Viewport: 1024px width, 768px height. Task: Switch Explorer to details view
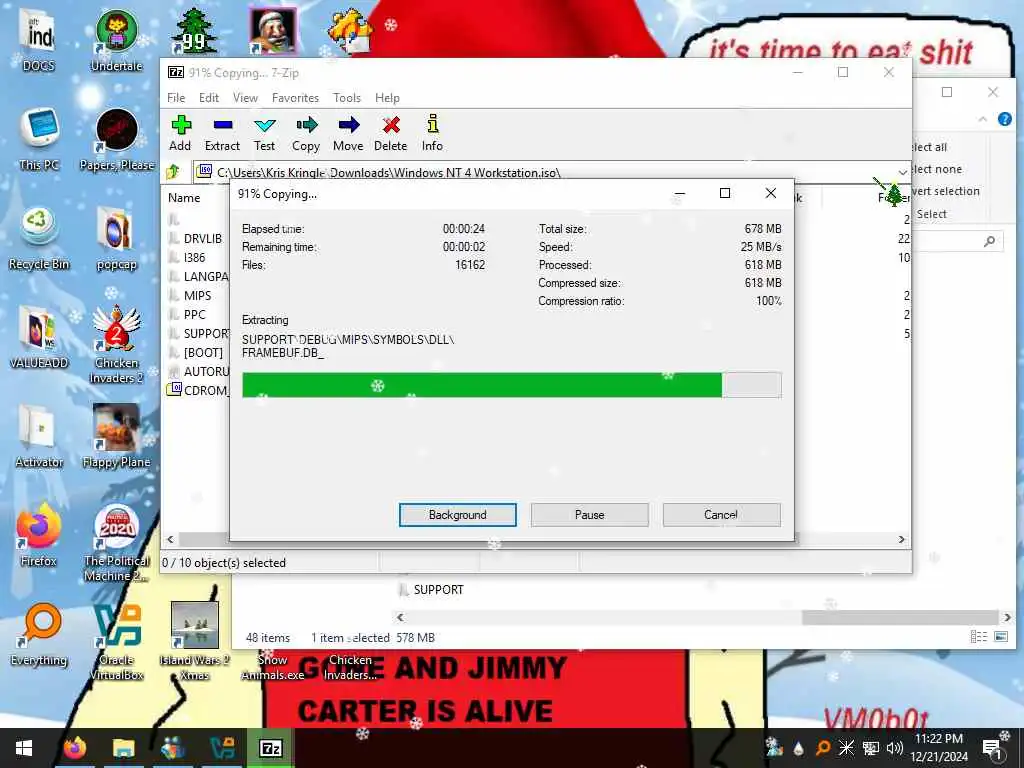tap(978, 637)
